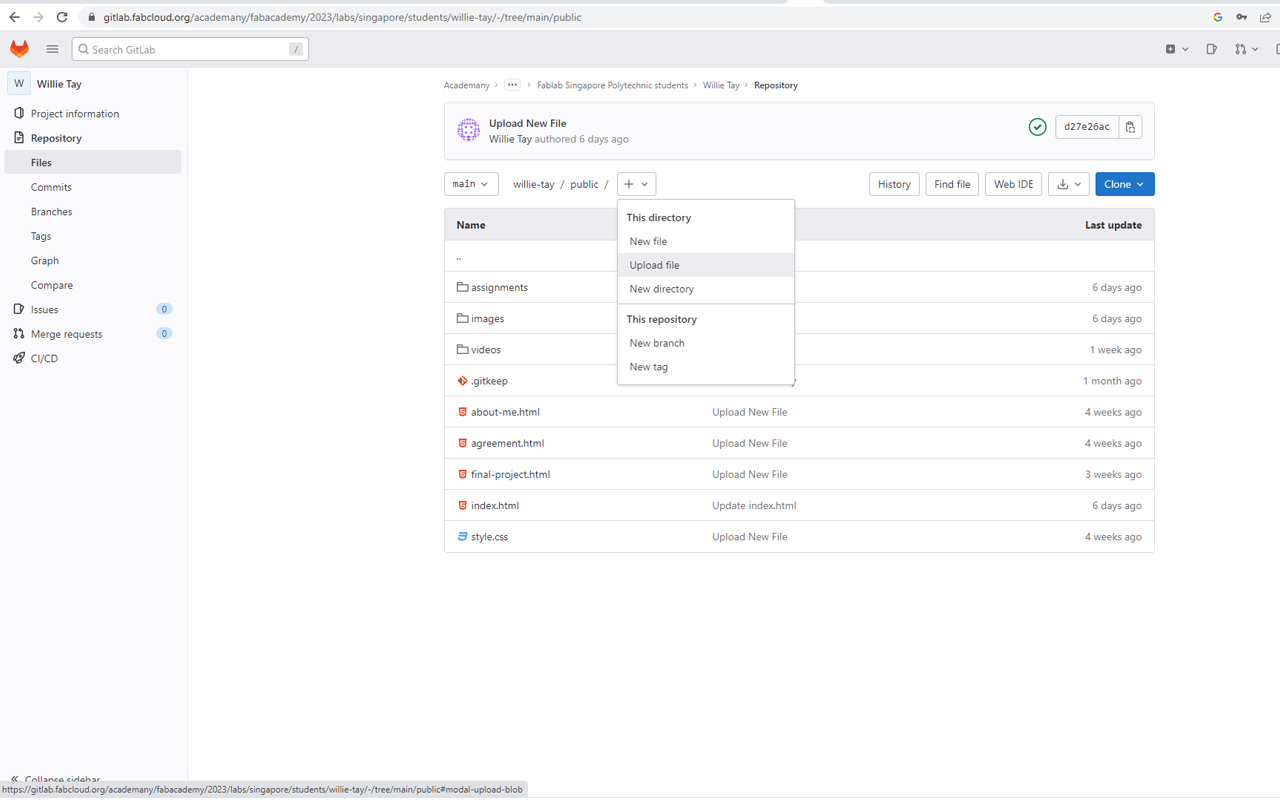Click the browser address bar URL

coord(342,17)
